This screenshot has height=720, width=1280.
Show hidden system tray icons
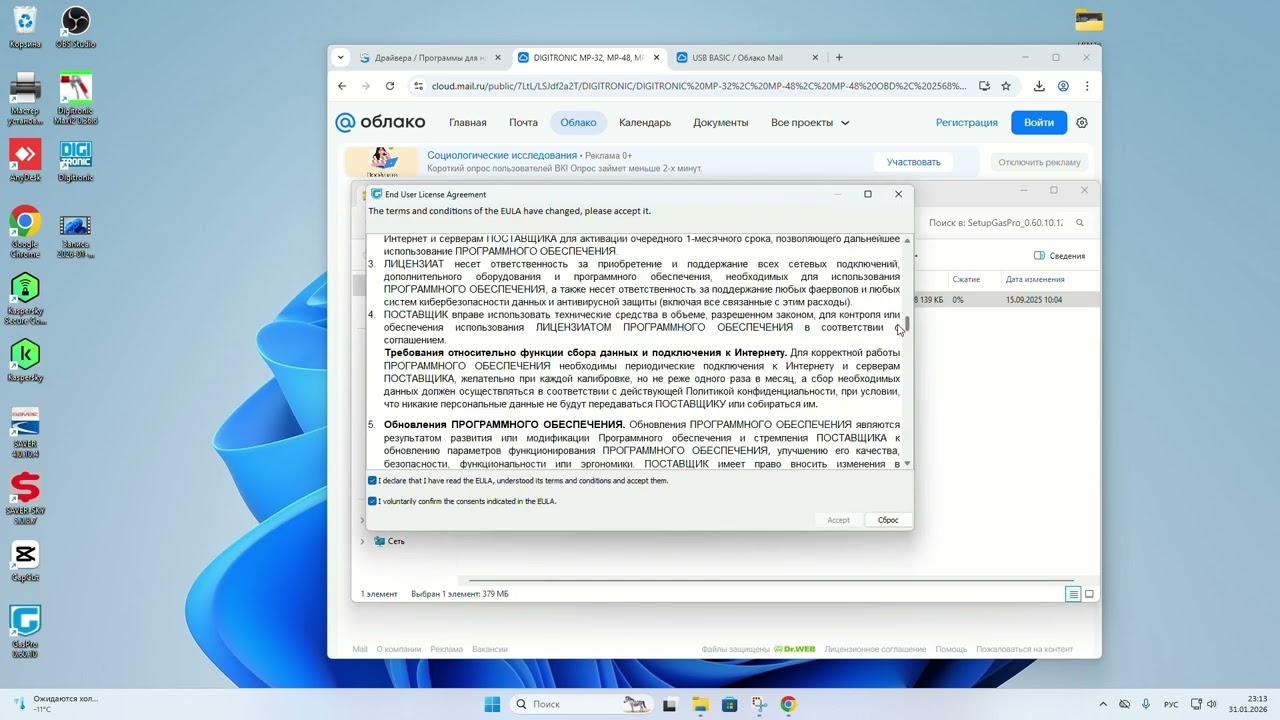tap(1103, 704)
